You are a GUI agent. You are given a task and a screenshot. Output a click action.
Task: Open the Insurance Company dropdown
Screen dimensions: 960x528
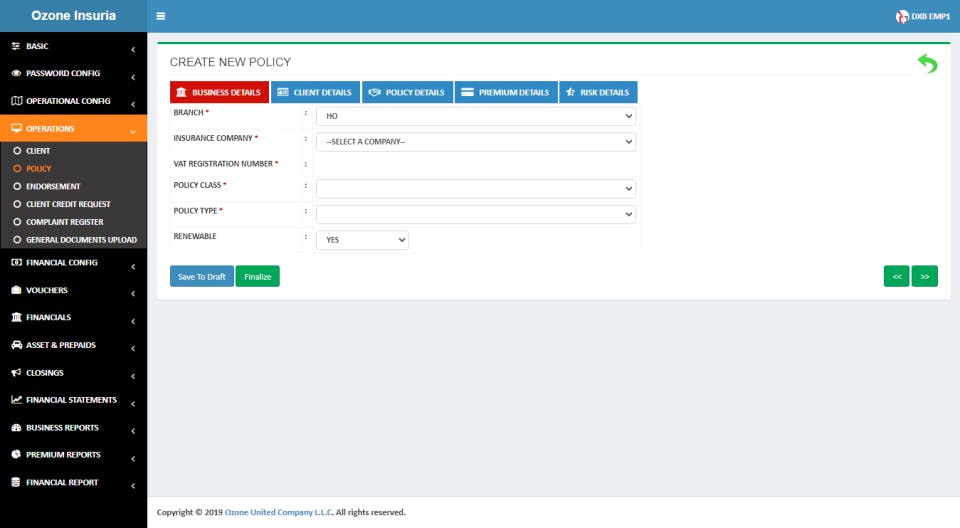tap(476, 141)
